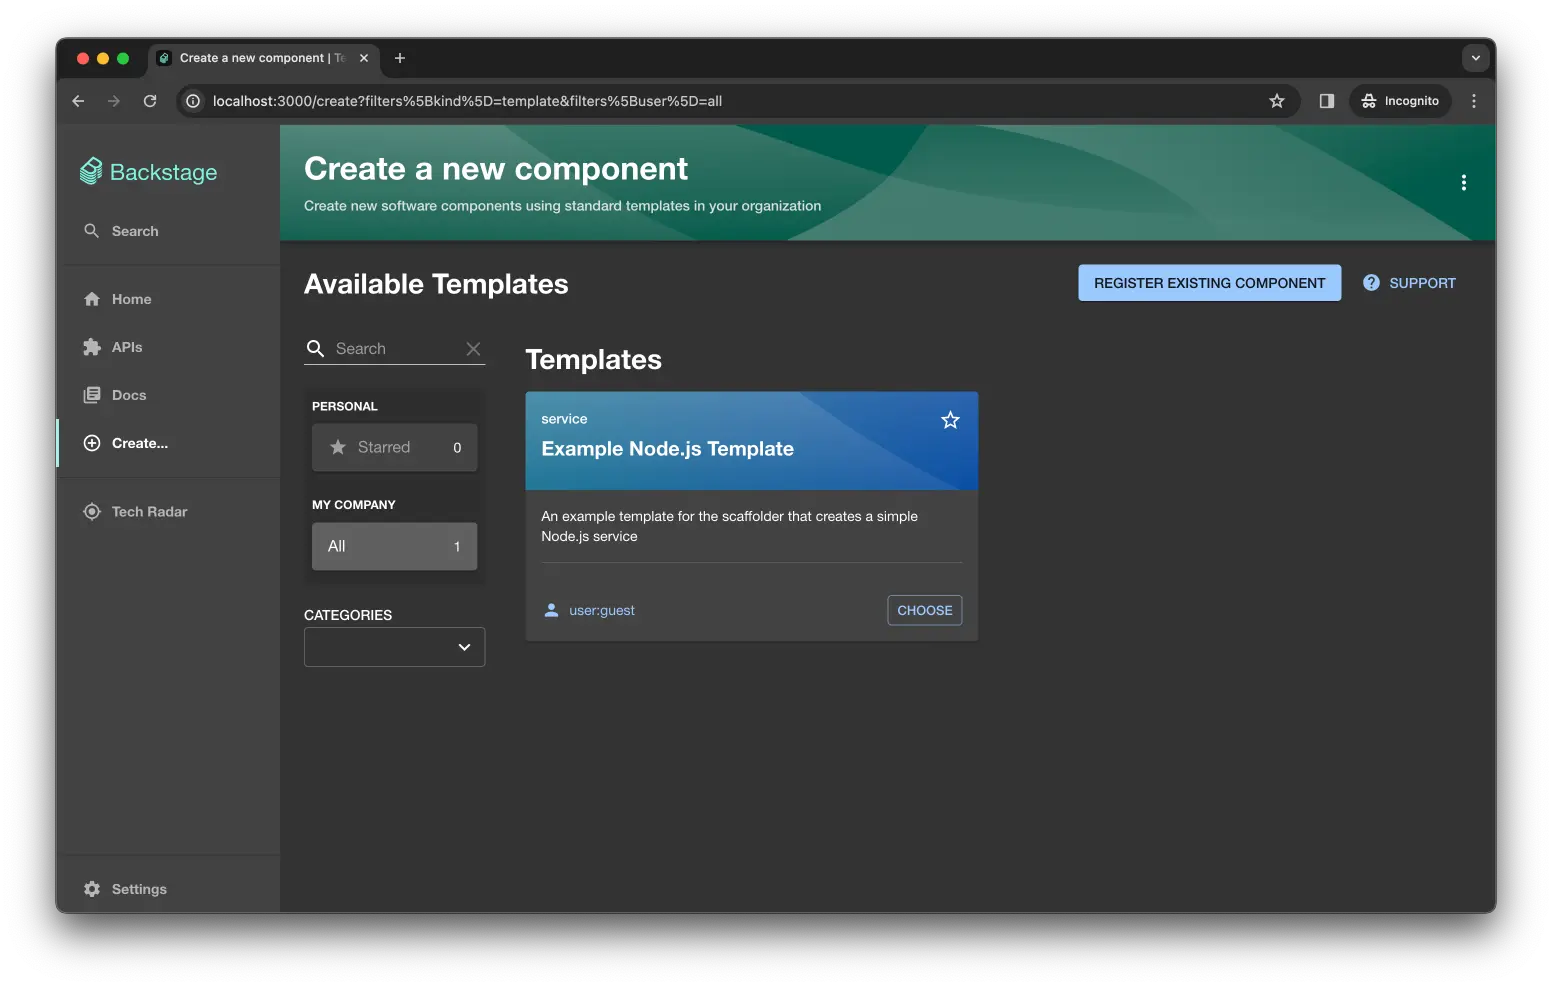Screen dimensions: 1552x987
Task: Select the Create... sidebar item
Action: [x=139, y=443]
